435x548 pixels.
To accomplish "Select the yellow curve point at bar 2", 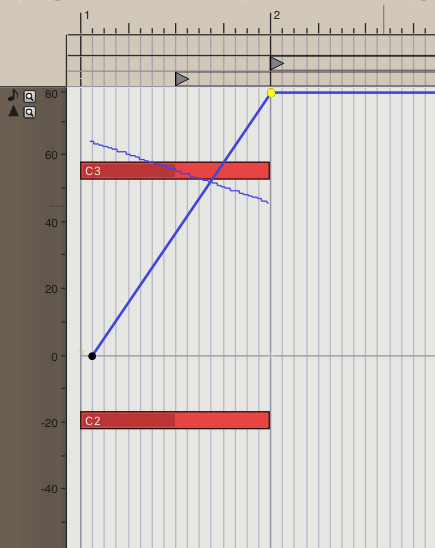I will pyautogui.click(x=271, y=93).
